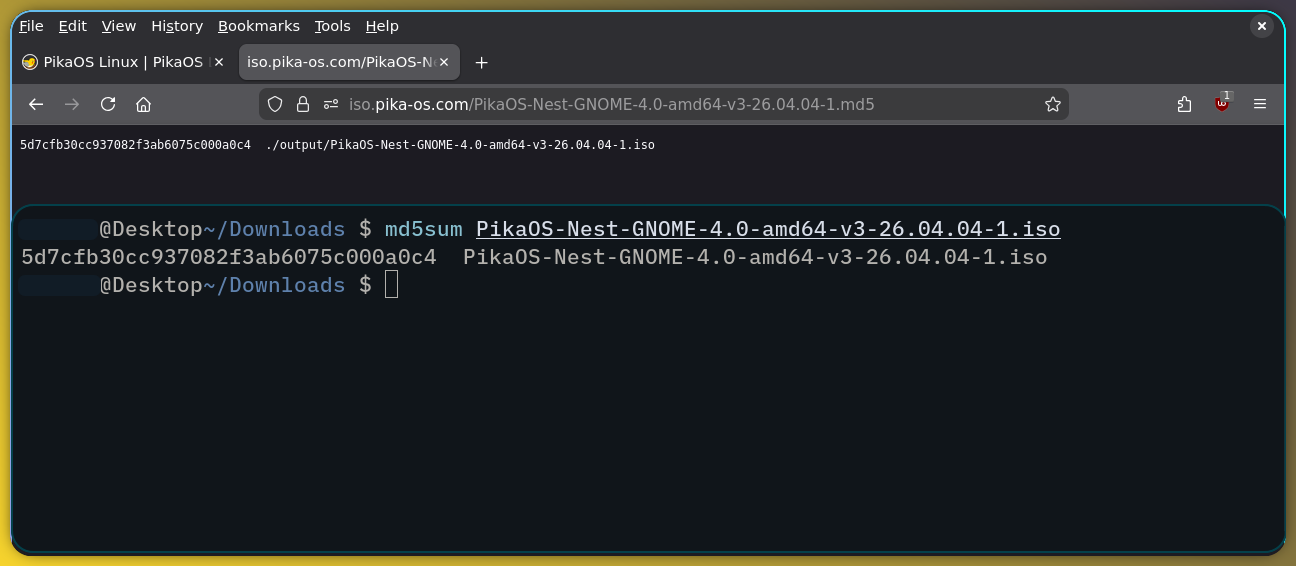Open a new tab with plus

click(x=481, y=62)
